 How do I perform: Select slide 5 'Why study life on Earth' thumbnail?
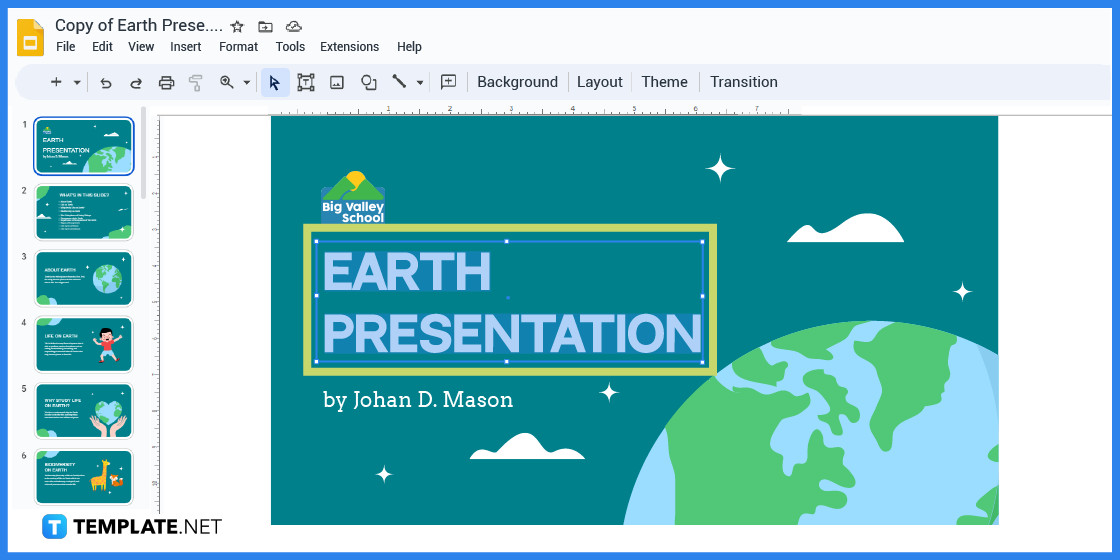pyautogui.click(x=84, y=411)
